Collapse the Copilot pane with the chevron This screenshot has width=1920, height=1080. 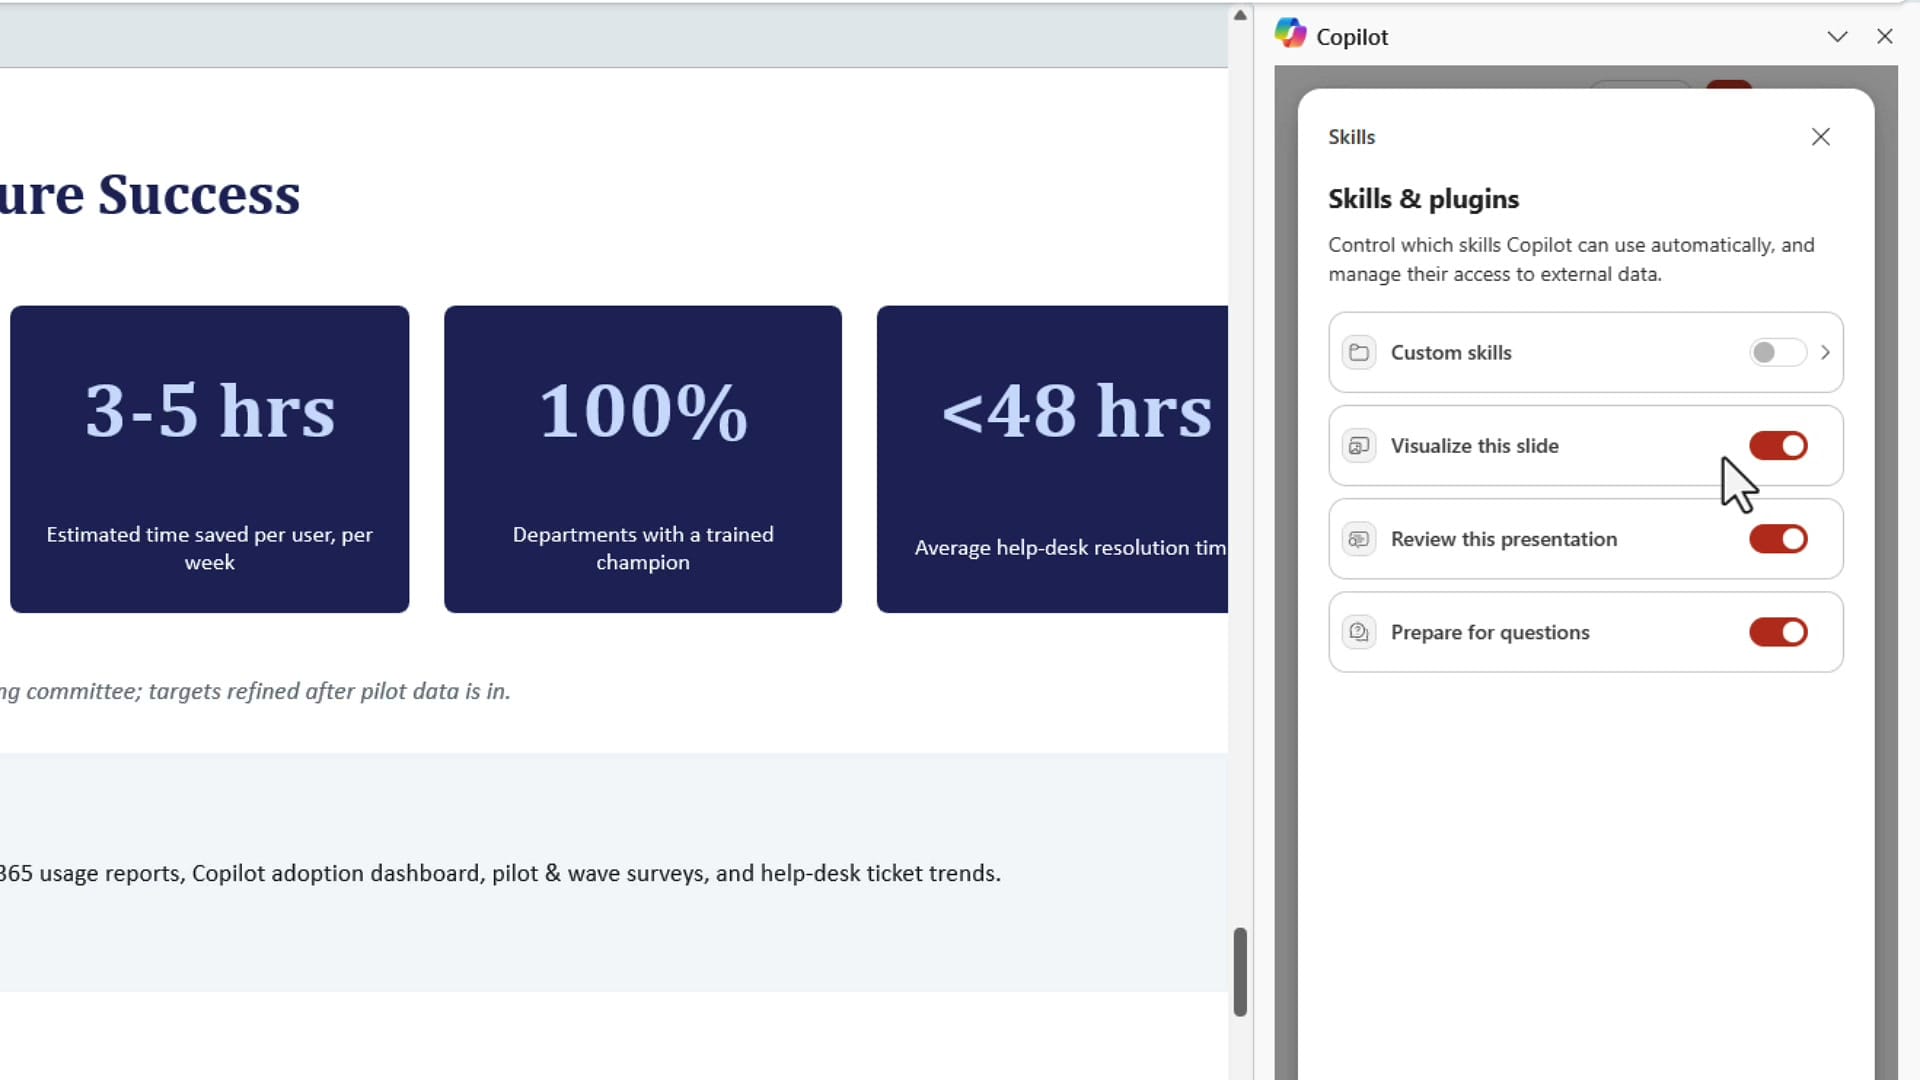click(x=1837, y=37)
